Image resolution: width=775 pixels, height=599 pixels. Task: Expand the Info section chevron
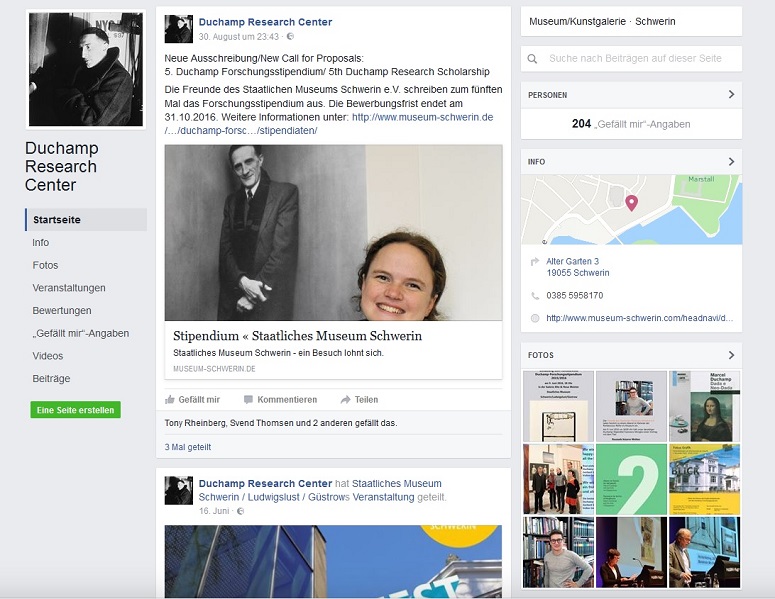tap(732, 162)
